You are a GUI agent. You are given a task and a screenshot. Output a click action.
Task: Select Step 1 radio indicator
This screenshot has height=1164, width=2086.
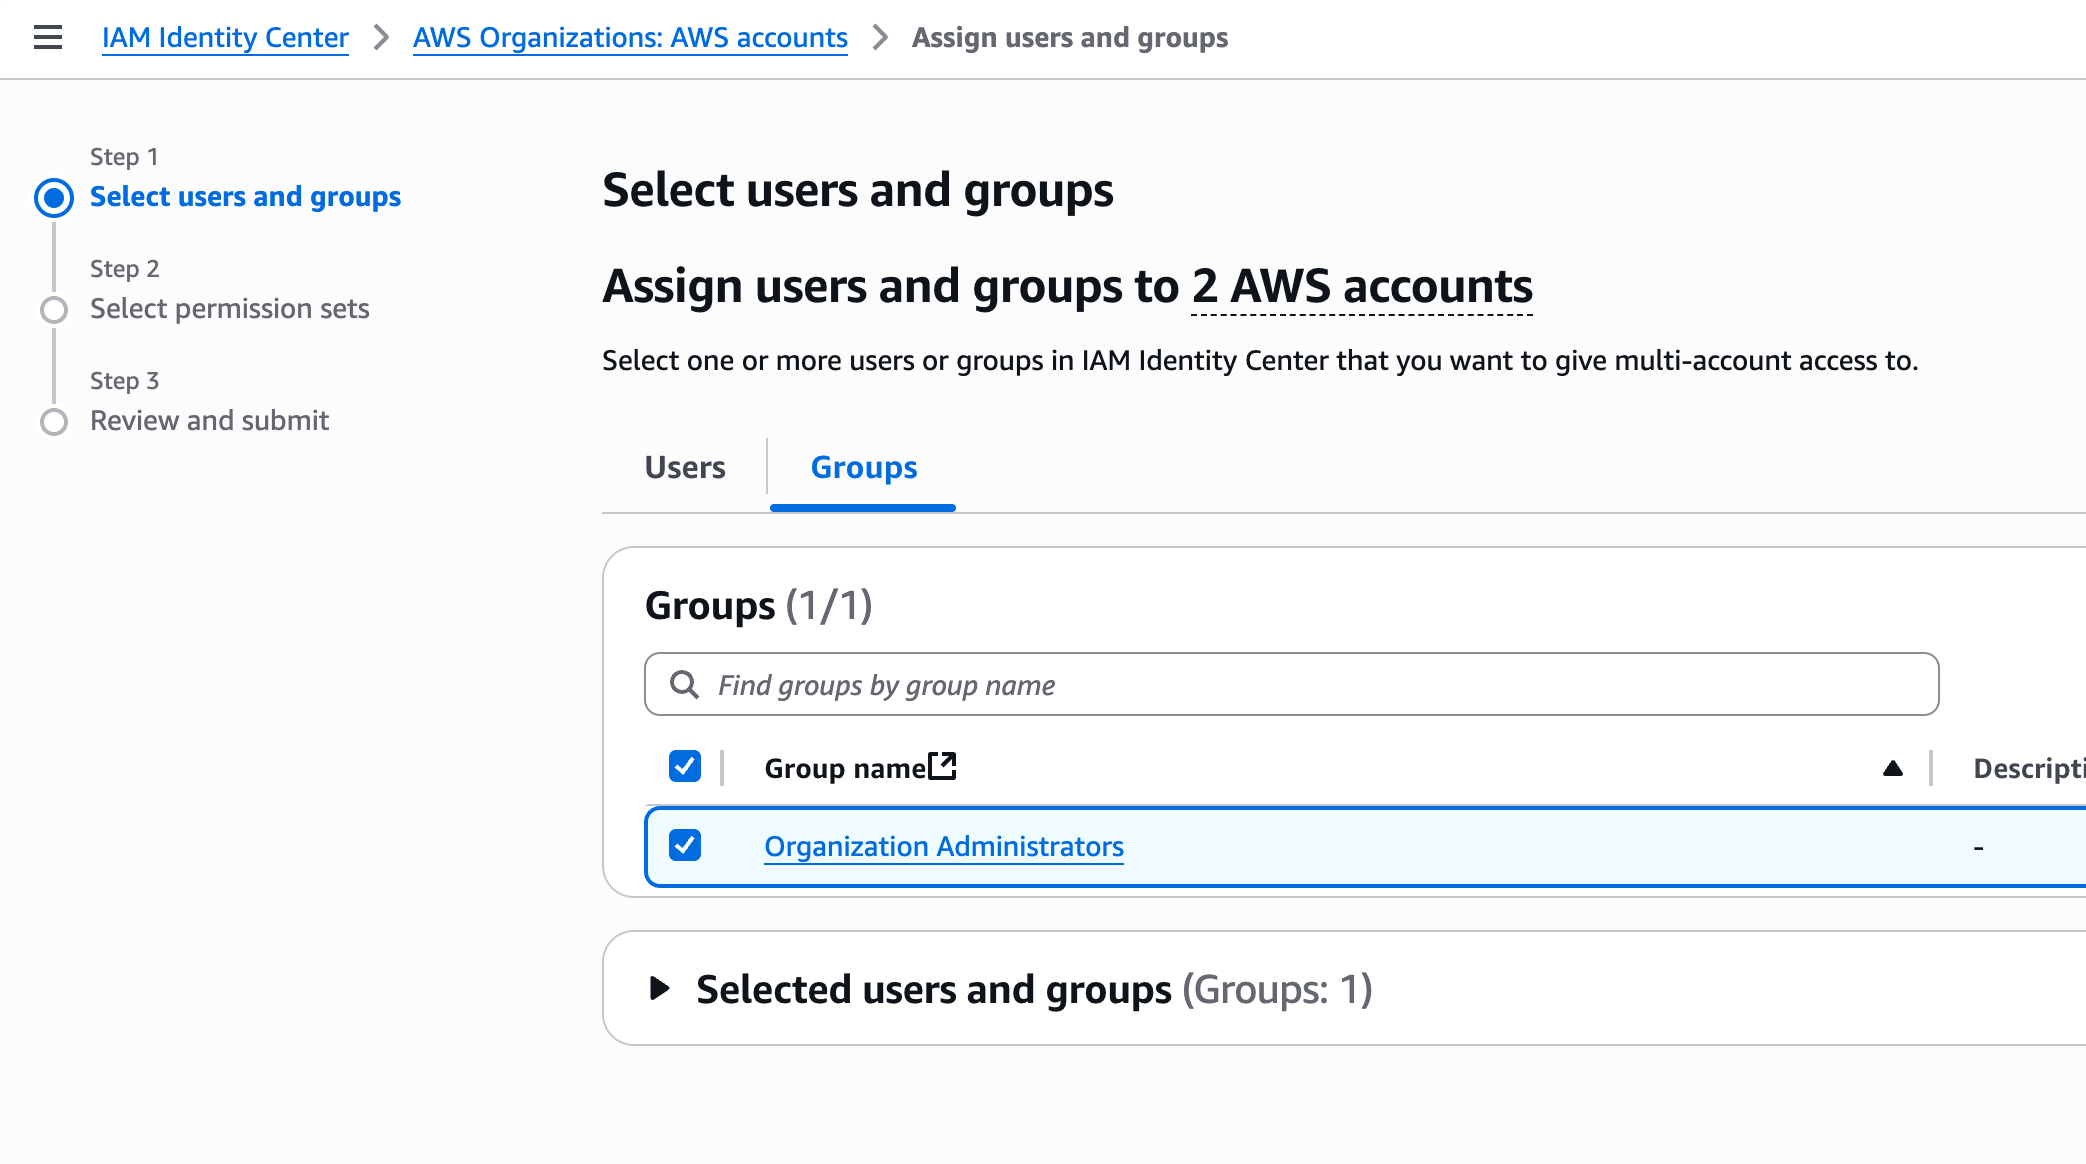pyautogui.click(x=54, y=198)
